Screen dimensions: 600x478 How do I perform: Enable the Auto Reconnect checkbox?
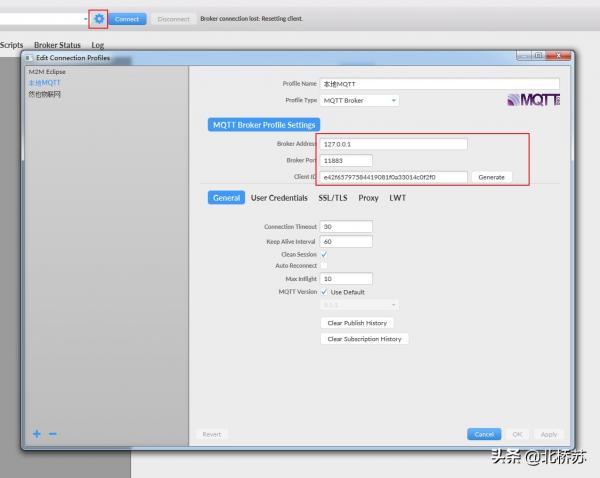coord(324,266)
